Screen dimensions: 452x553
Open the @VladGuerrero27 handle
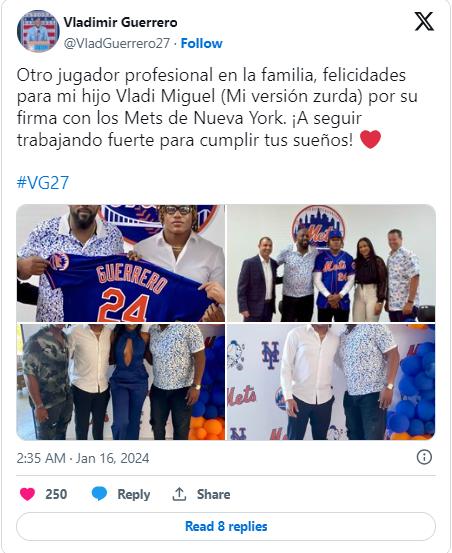click(117, 43)
